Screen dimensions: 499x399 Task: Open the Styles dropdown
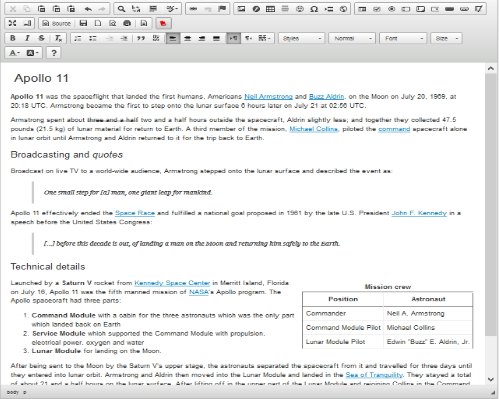click(301, 38)
